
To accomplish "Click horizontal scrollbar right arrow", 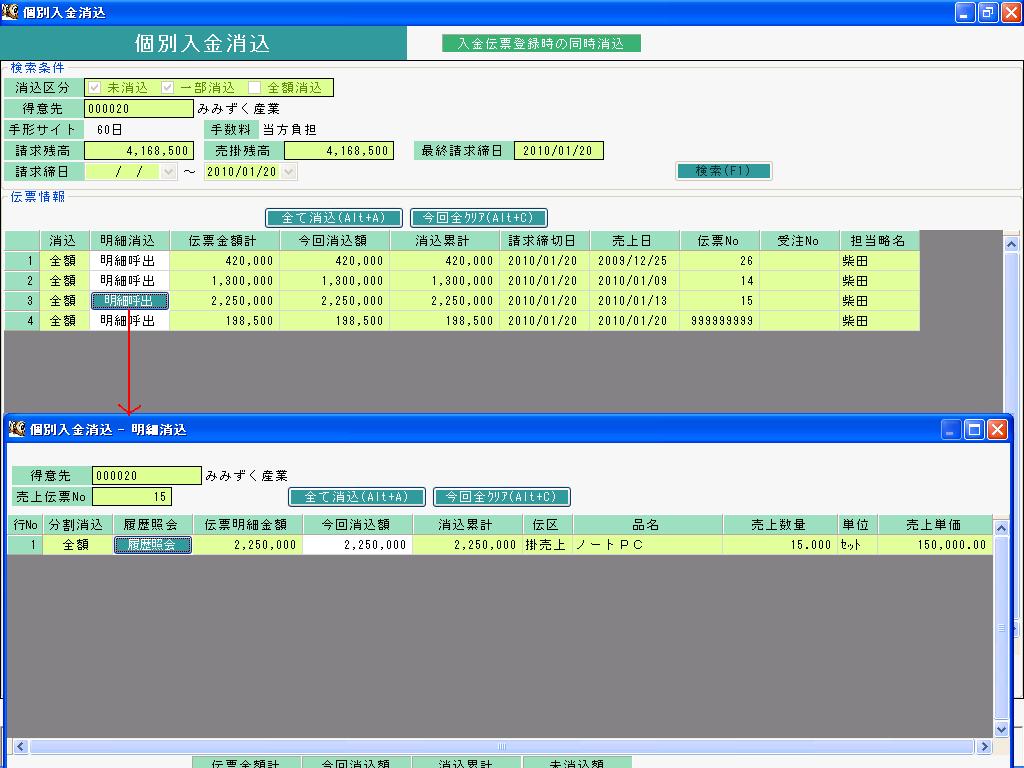I will pos(985,746).
